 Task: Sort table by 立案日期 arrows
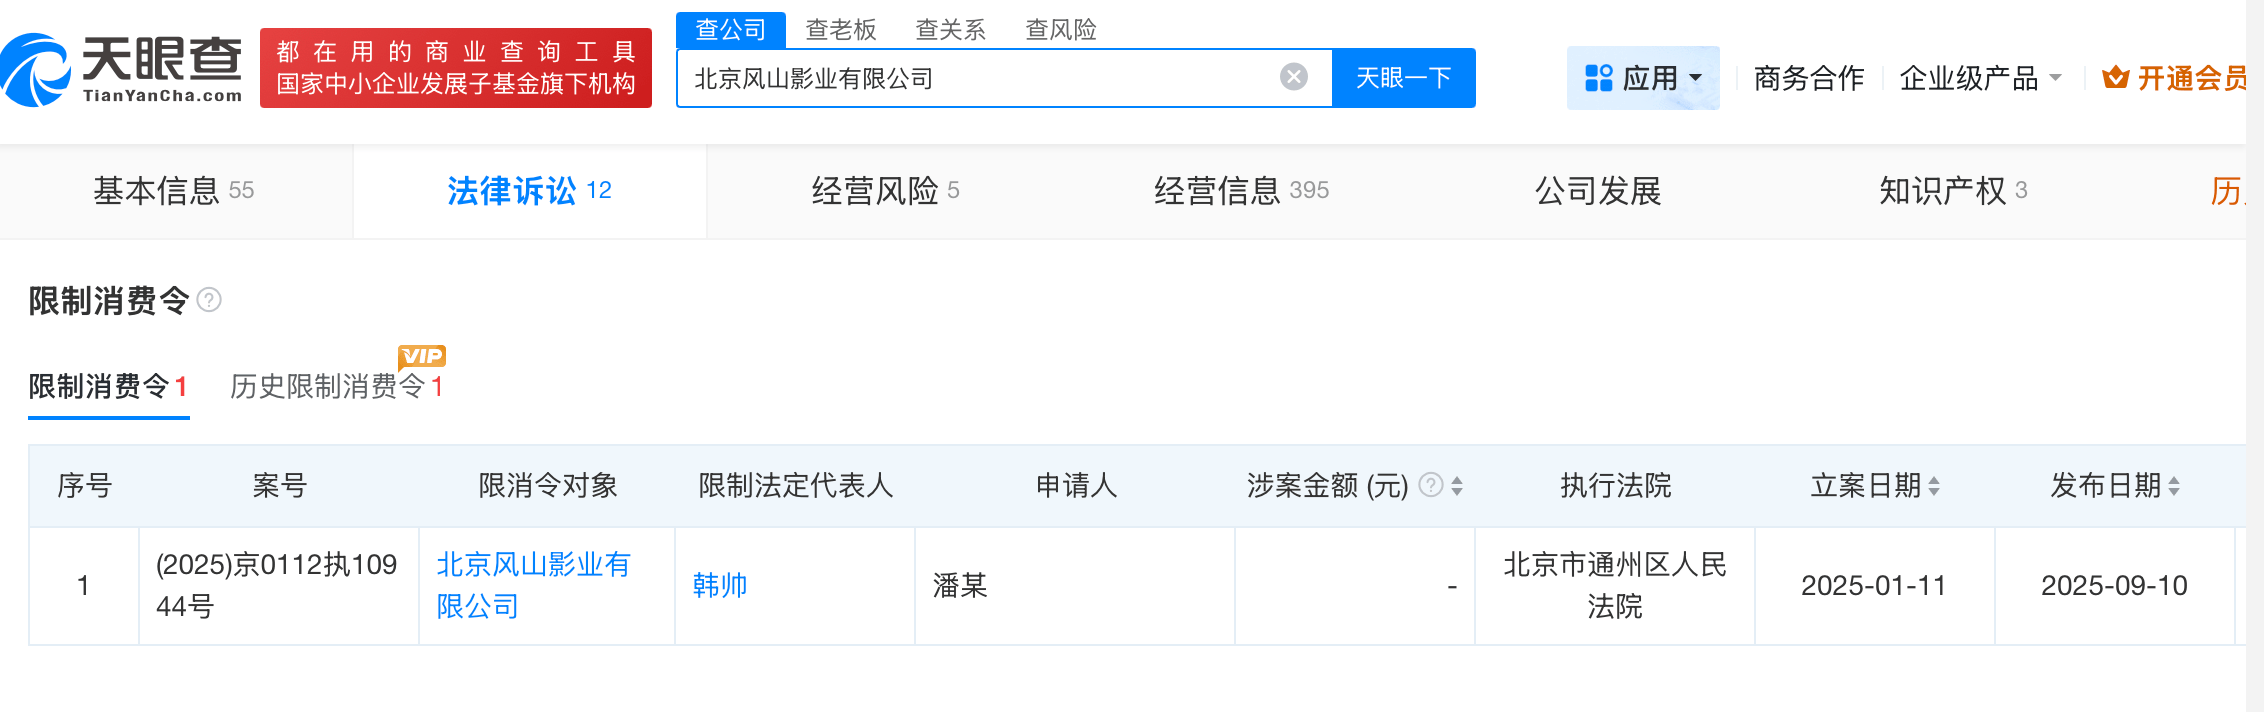click(x=1934, y=486)
